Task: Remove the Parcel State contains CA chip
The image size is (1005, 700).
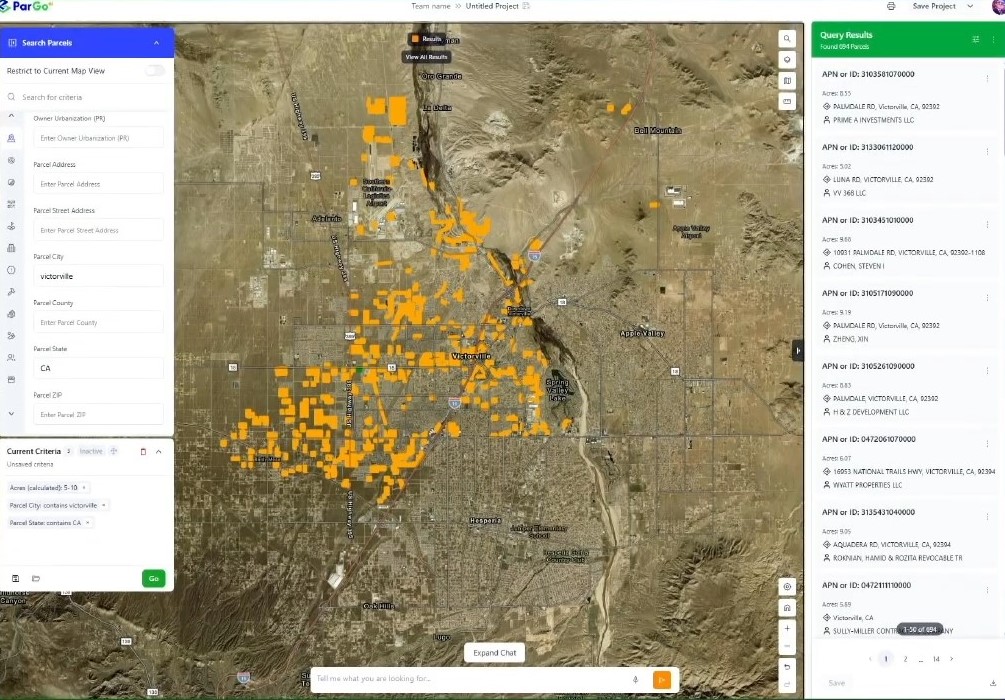Action: (x=87, y=523)
